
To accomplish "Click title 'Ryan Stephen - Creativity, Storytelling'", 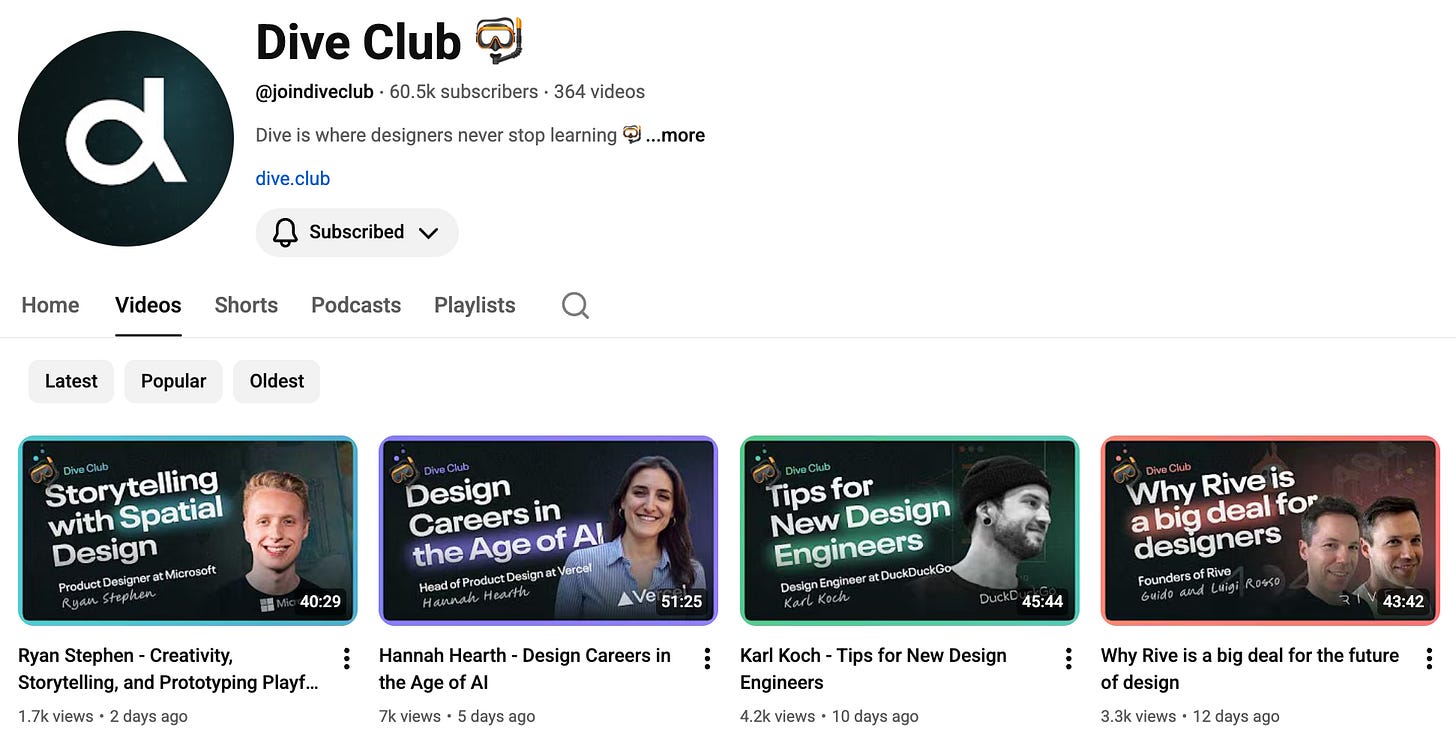I will (169, 669).
